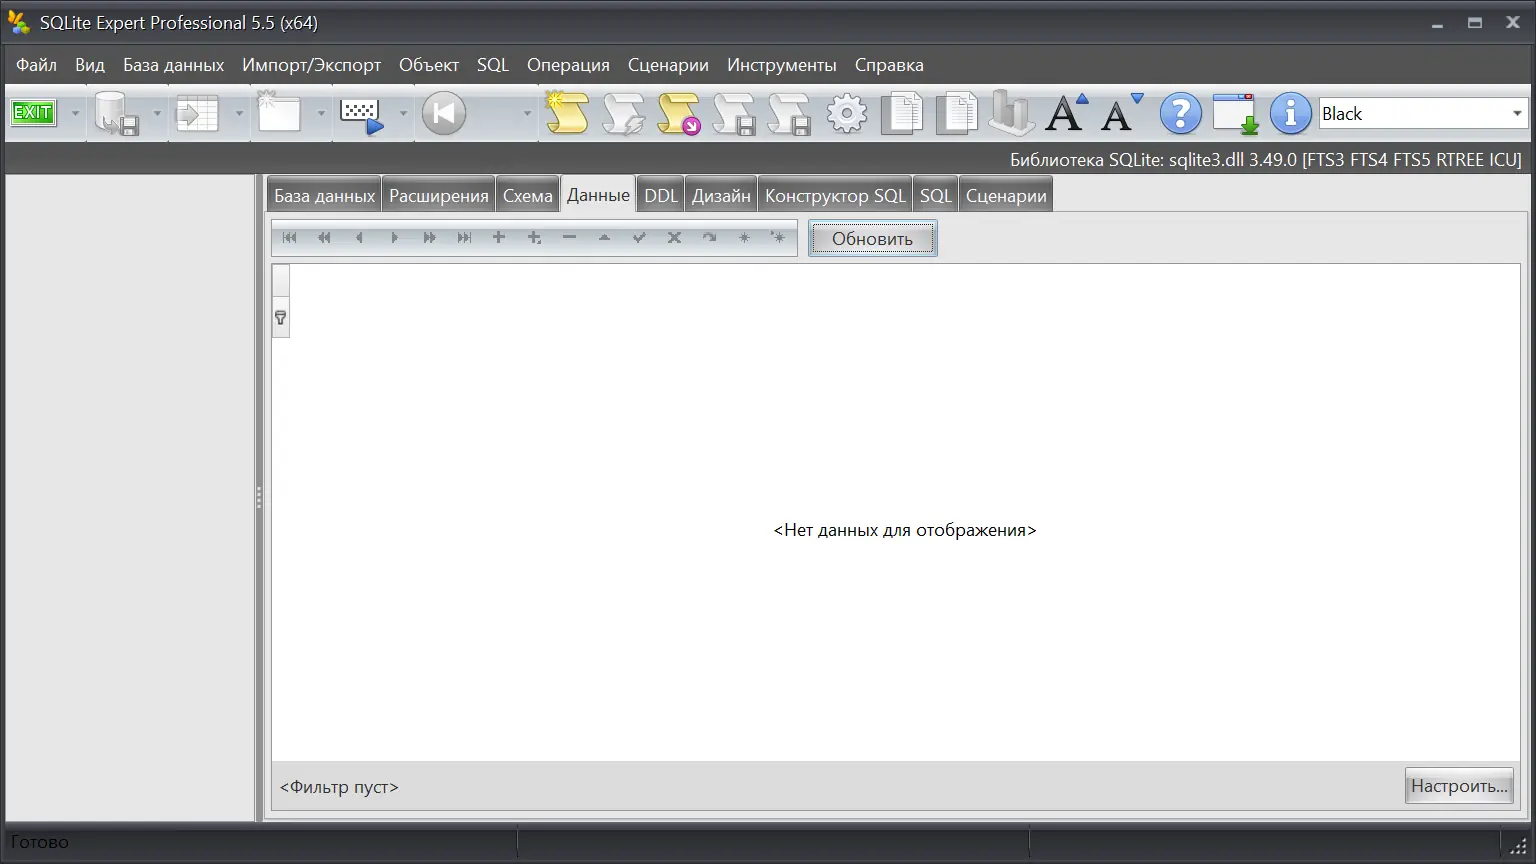Open help with the question mark icon
The width and height of the screenshot is (1536, 864).
point(1180,113)
